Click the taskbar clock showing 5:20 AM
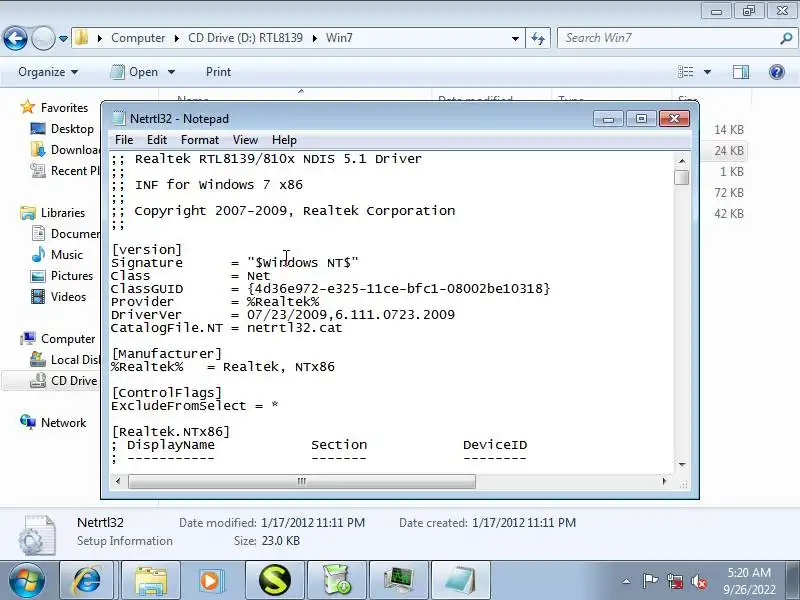 (x=748, y=581)
